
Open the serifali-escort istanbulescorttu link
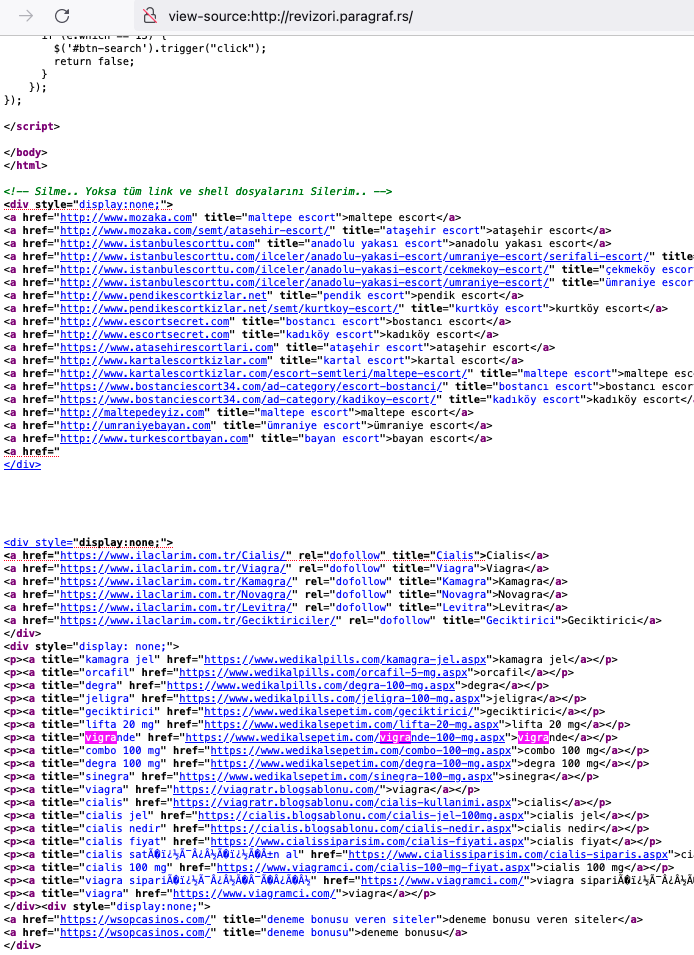coord(355,256)
